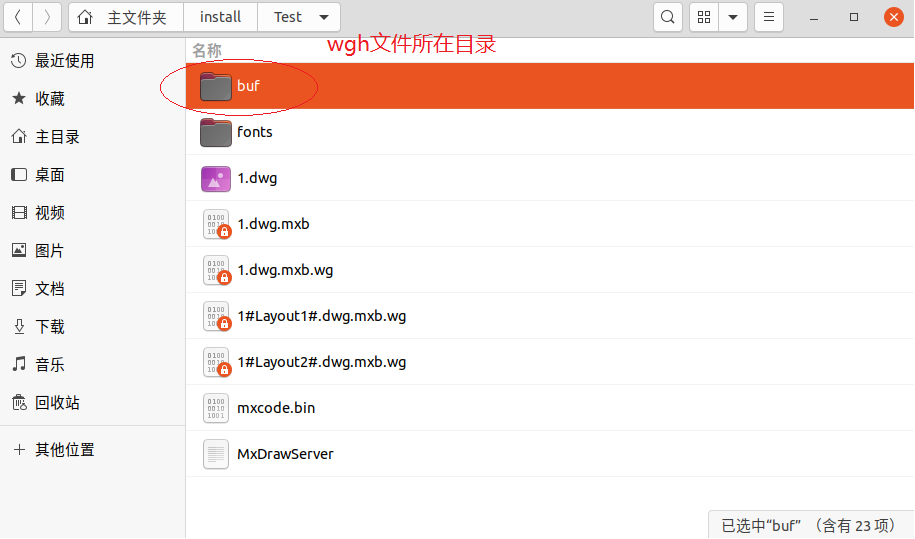This screenshot has width=915, height=539.
Task: Open 最近使用 in the sidebar
Action: pos(93,61)
